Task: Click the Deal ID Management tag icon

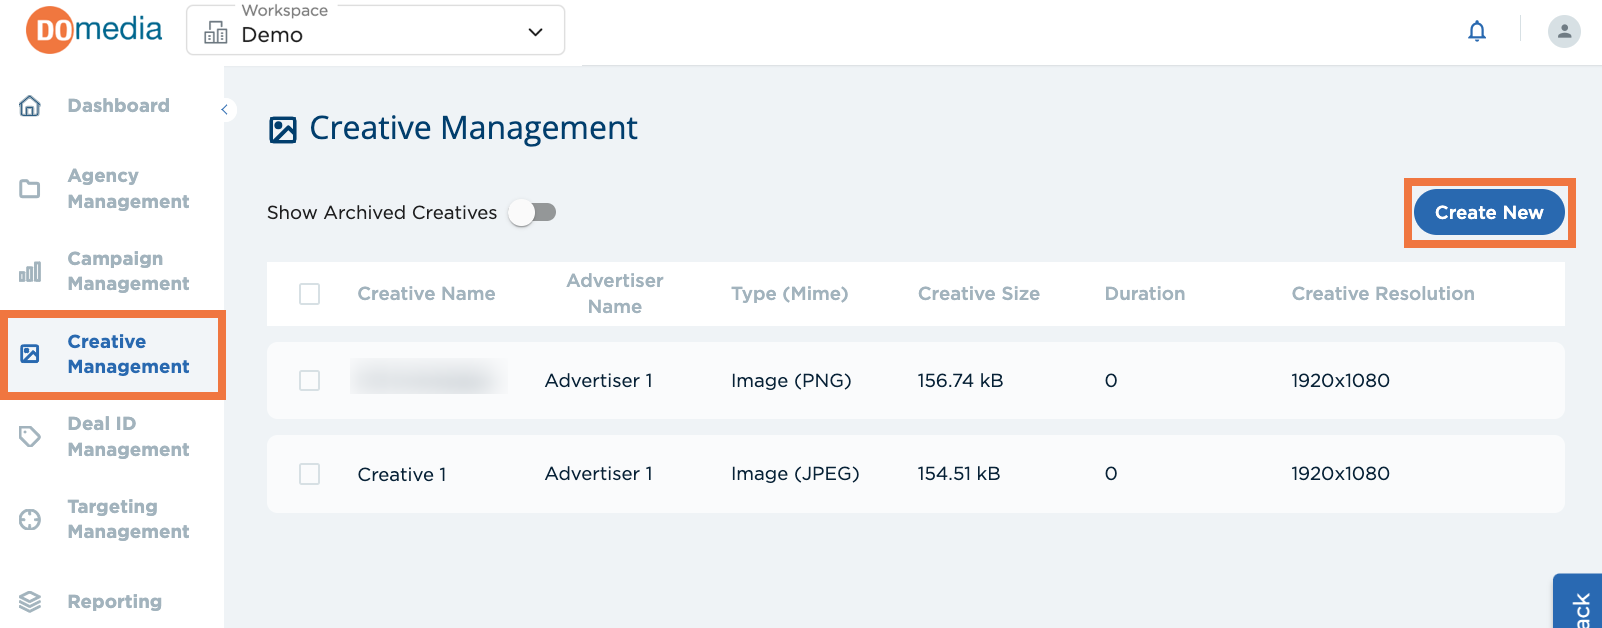Action: pos(30,437)
